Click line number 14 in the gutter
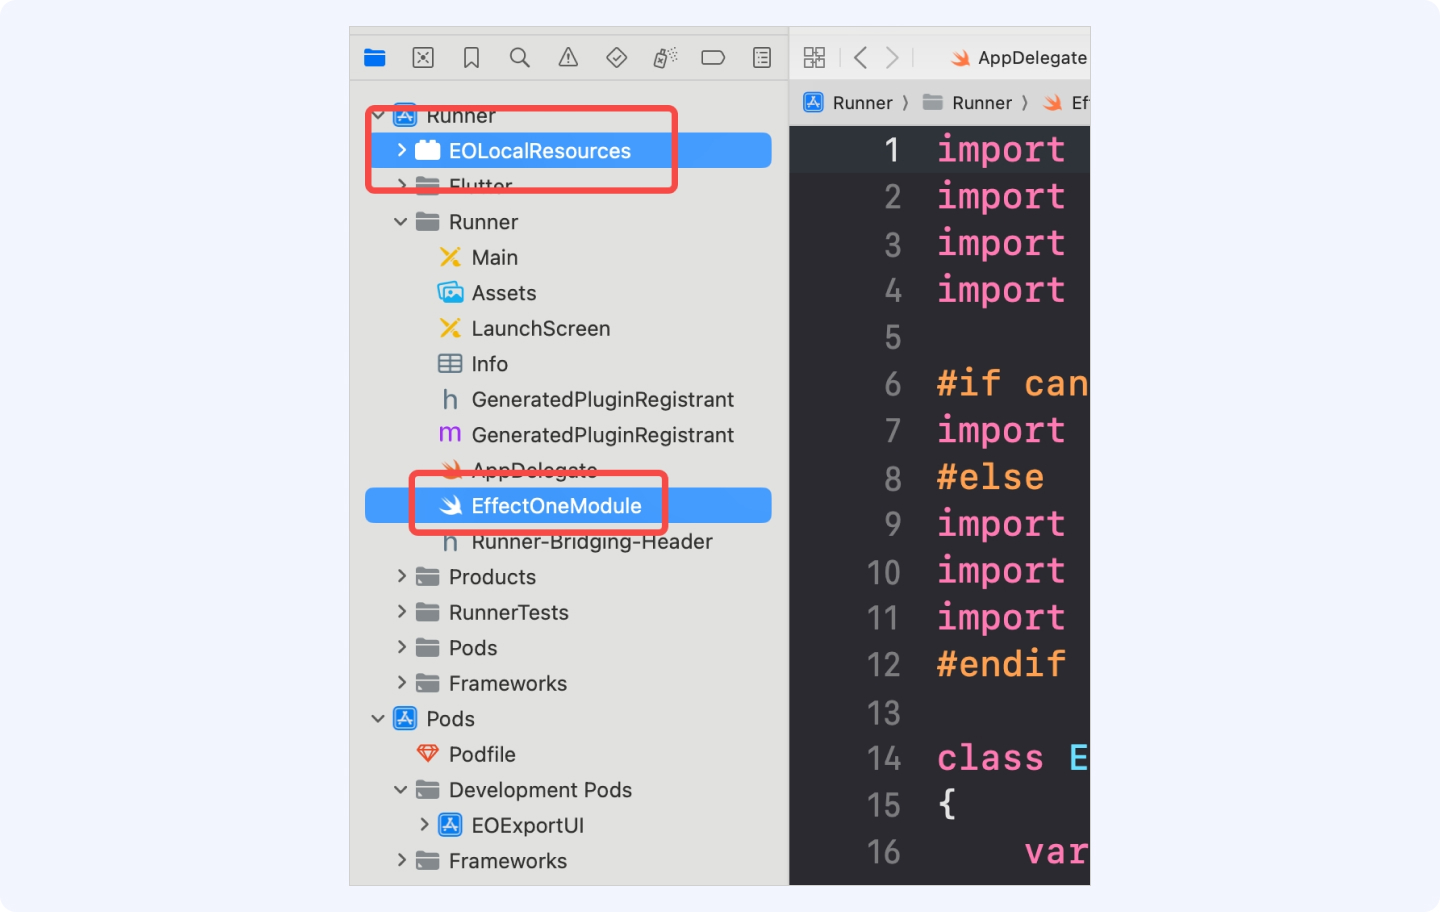 pyautogui.click(x=884, y=759)
